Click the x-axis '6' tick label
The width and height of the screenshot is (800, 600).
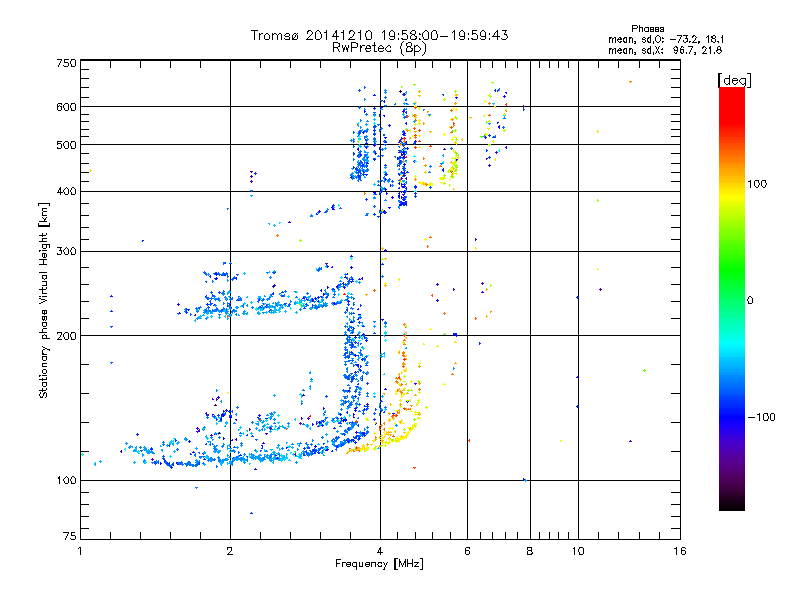click(x=467, y=551)
